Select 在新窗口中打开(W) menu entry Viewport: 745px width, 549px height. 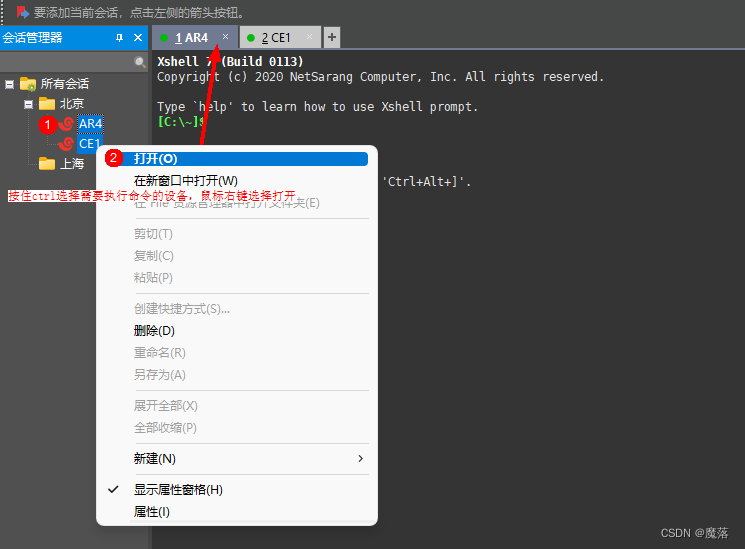pyautogui.click(x=186, y=181)
